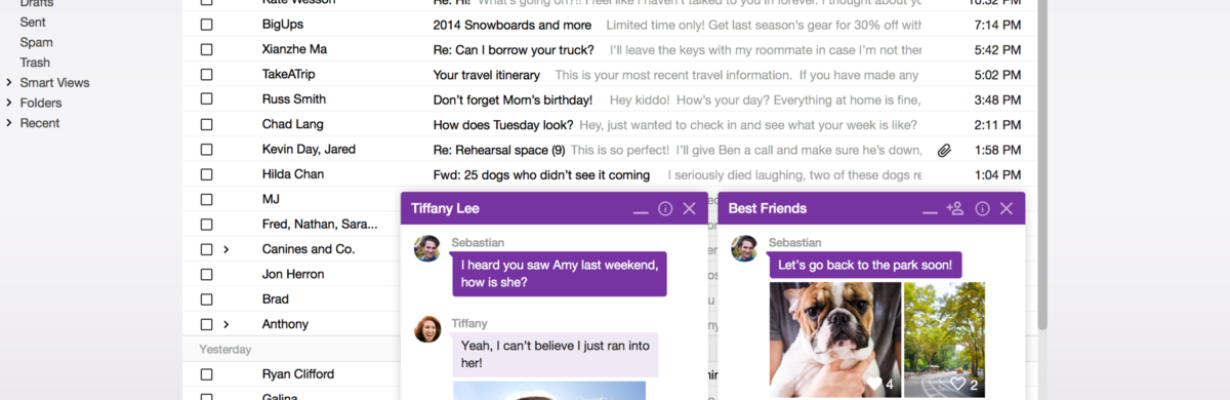This screenshot has height=400, width=1230.
Task: Tick checkbox for TakeATrip email
Action: [x=206, y=75]
